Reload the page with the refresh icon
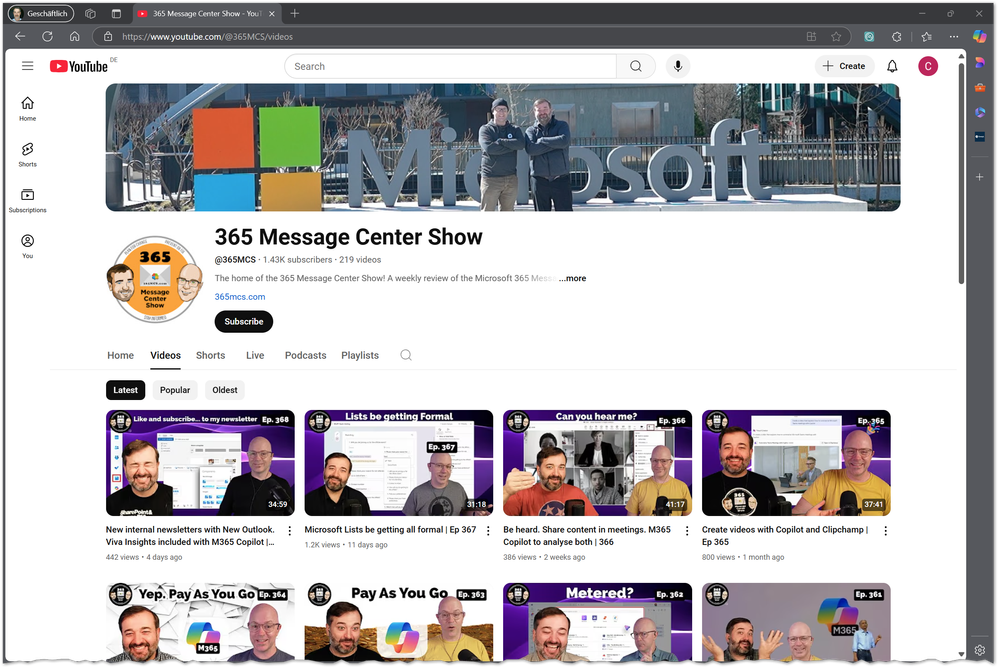Image resolution: width=998 pixels, height=668 pixels. click(x=47, y=36)
